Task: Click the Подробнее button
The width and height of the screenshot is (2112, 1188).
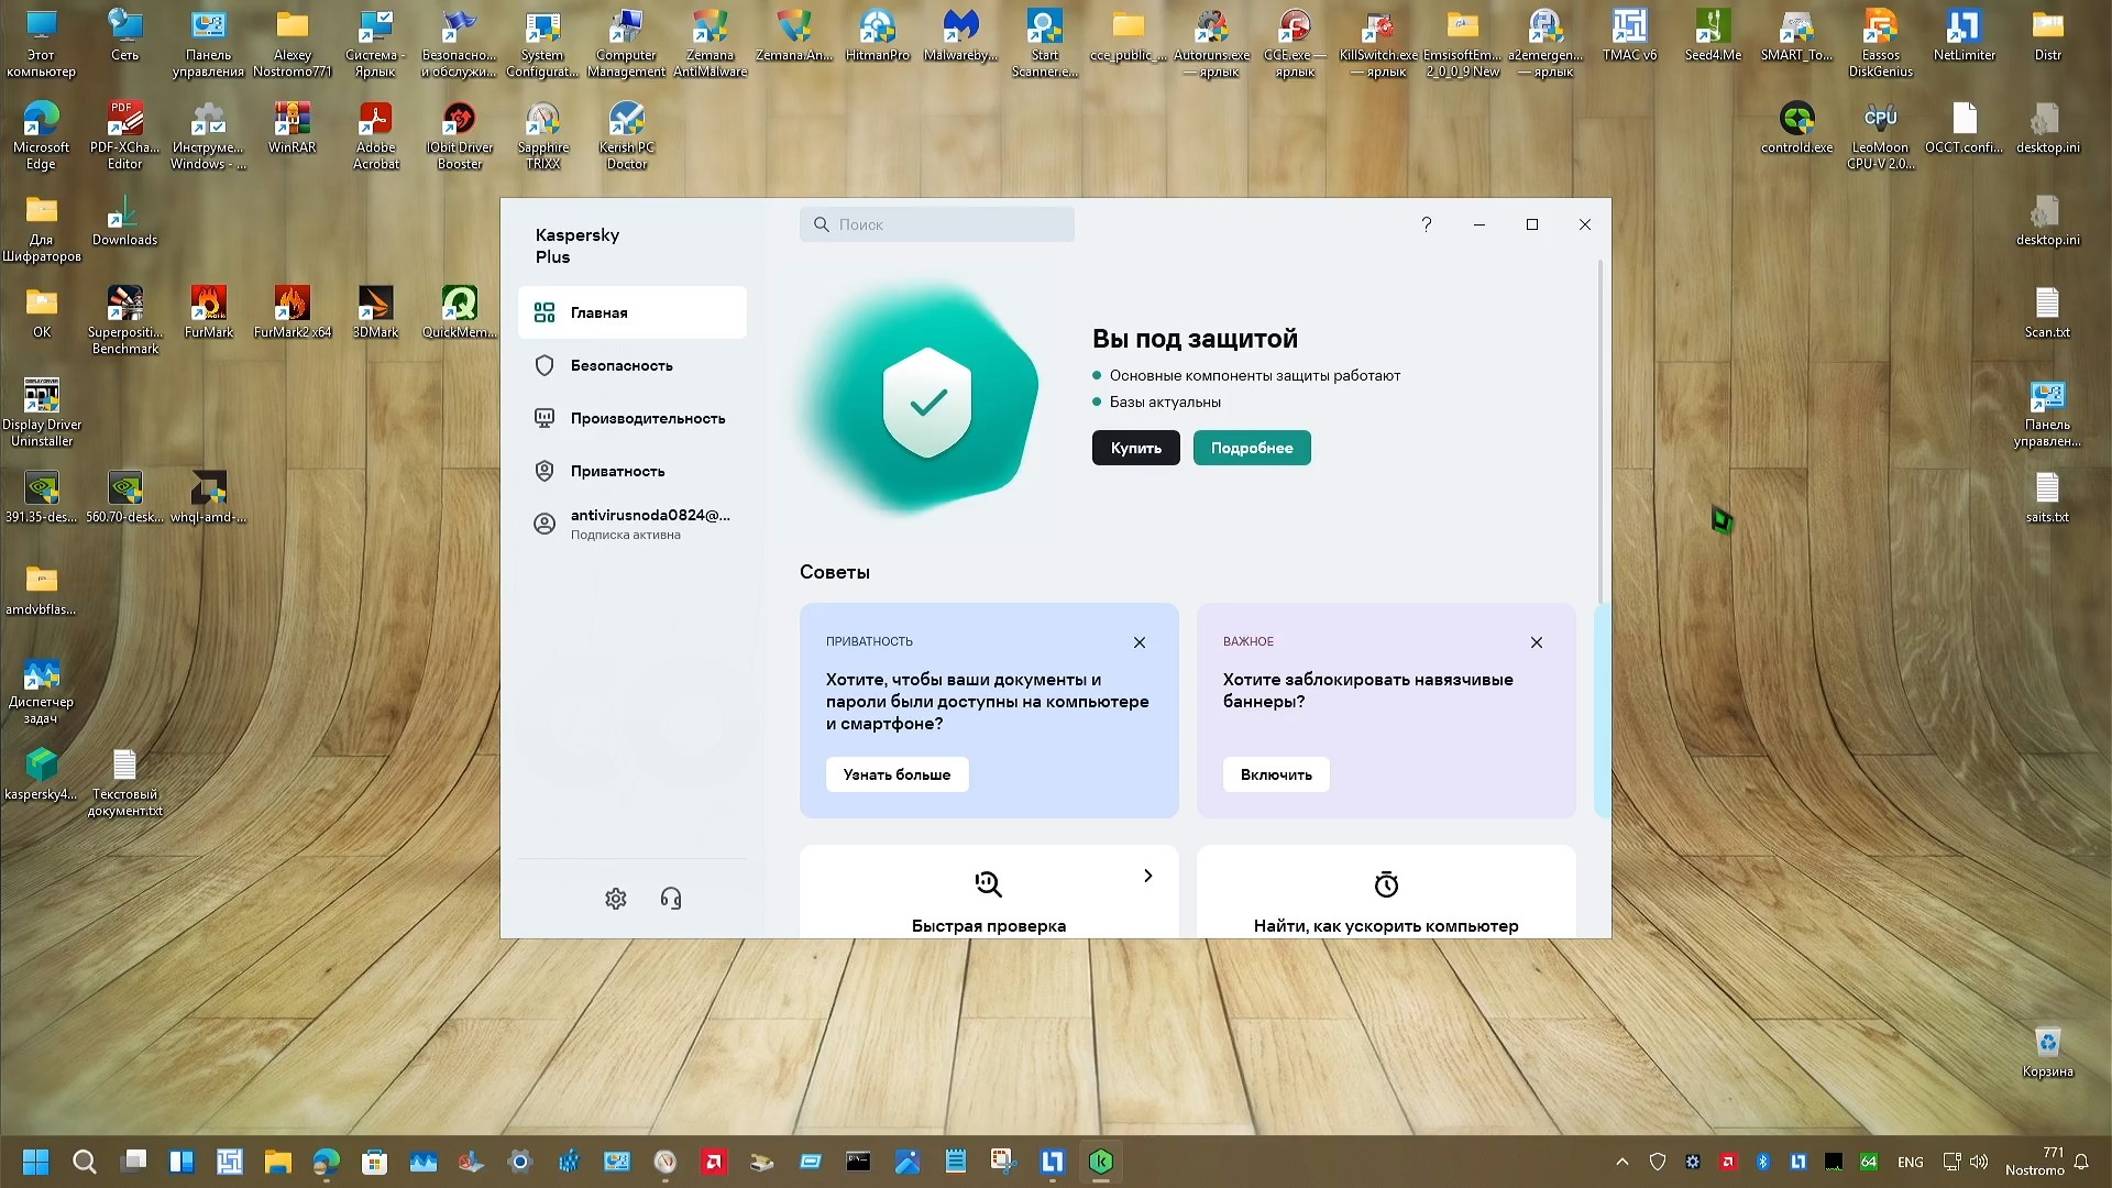Action: pyautogui.click(x=1251, y=448)
